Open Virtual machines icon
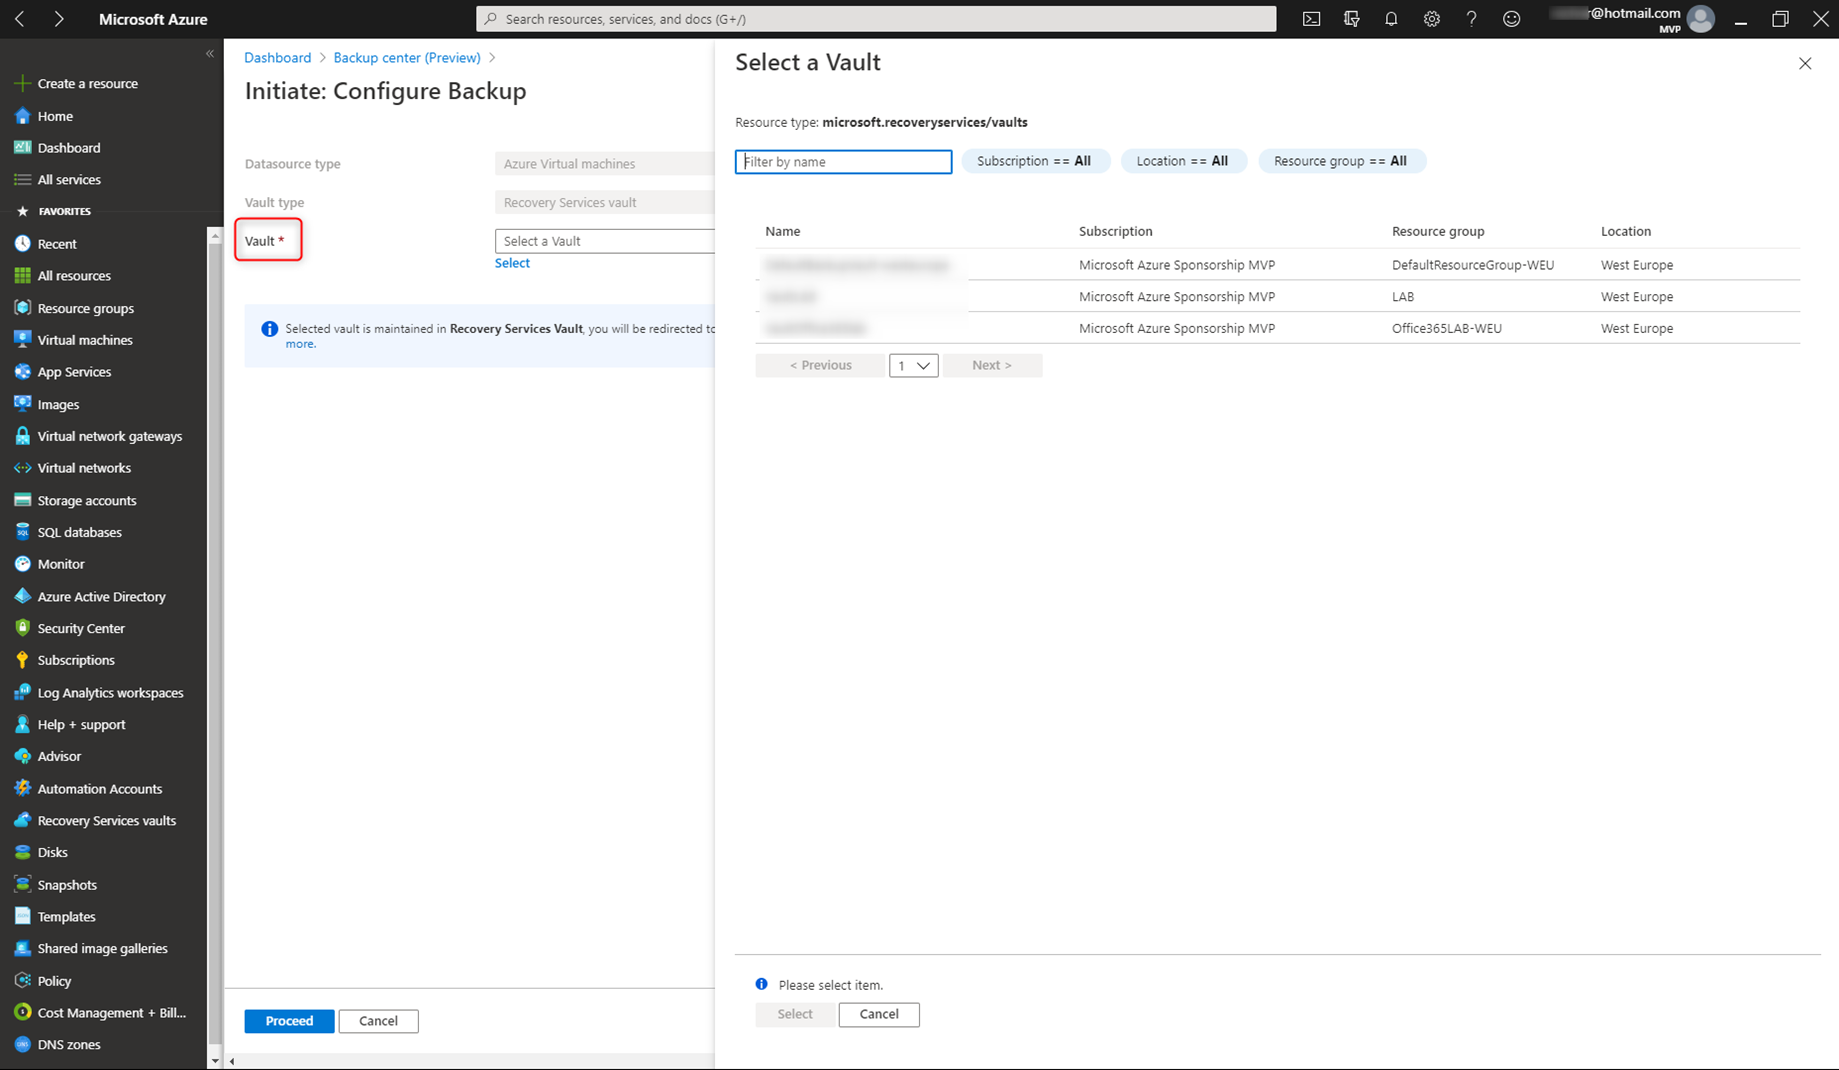Screen dimensions: 1839x1070 tap(22, 340)
